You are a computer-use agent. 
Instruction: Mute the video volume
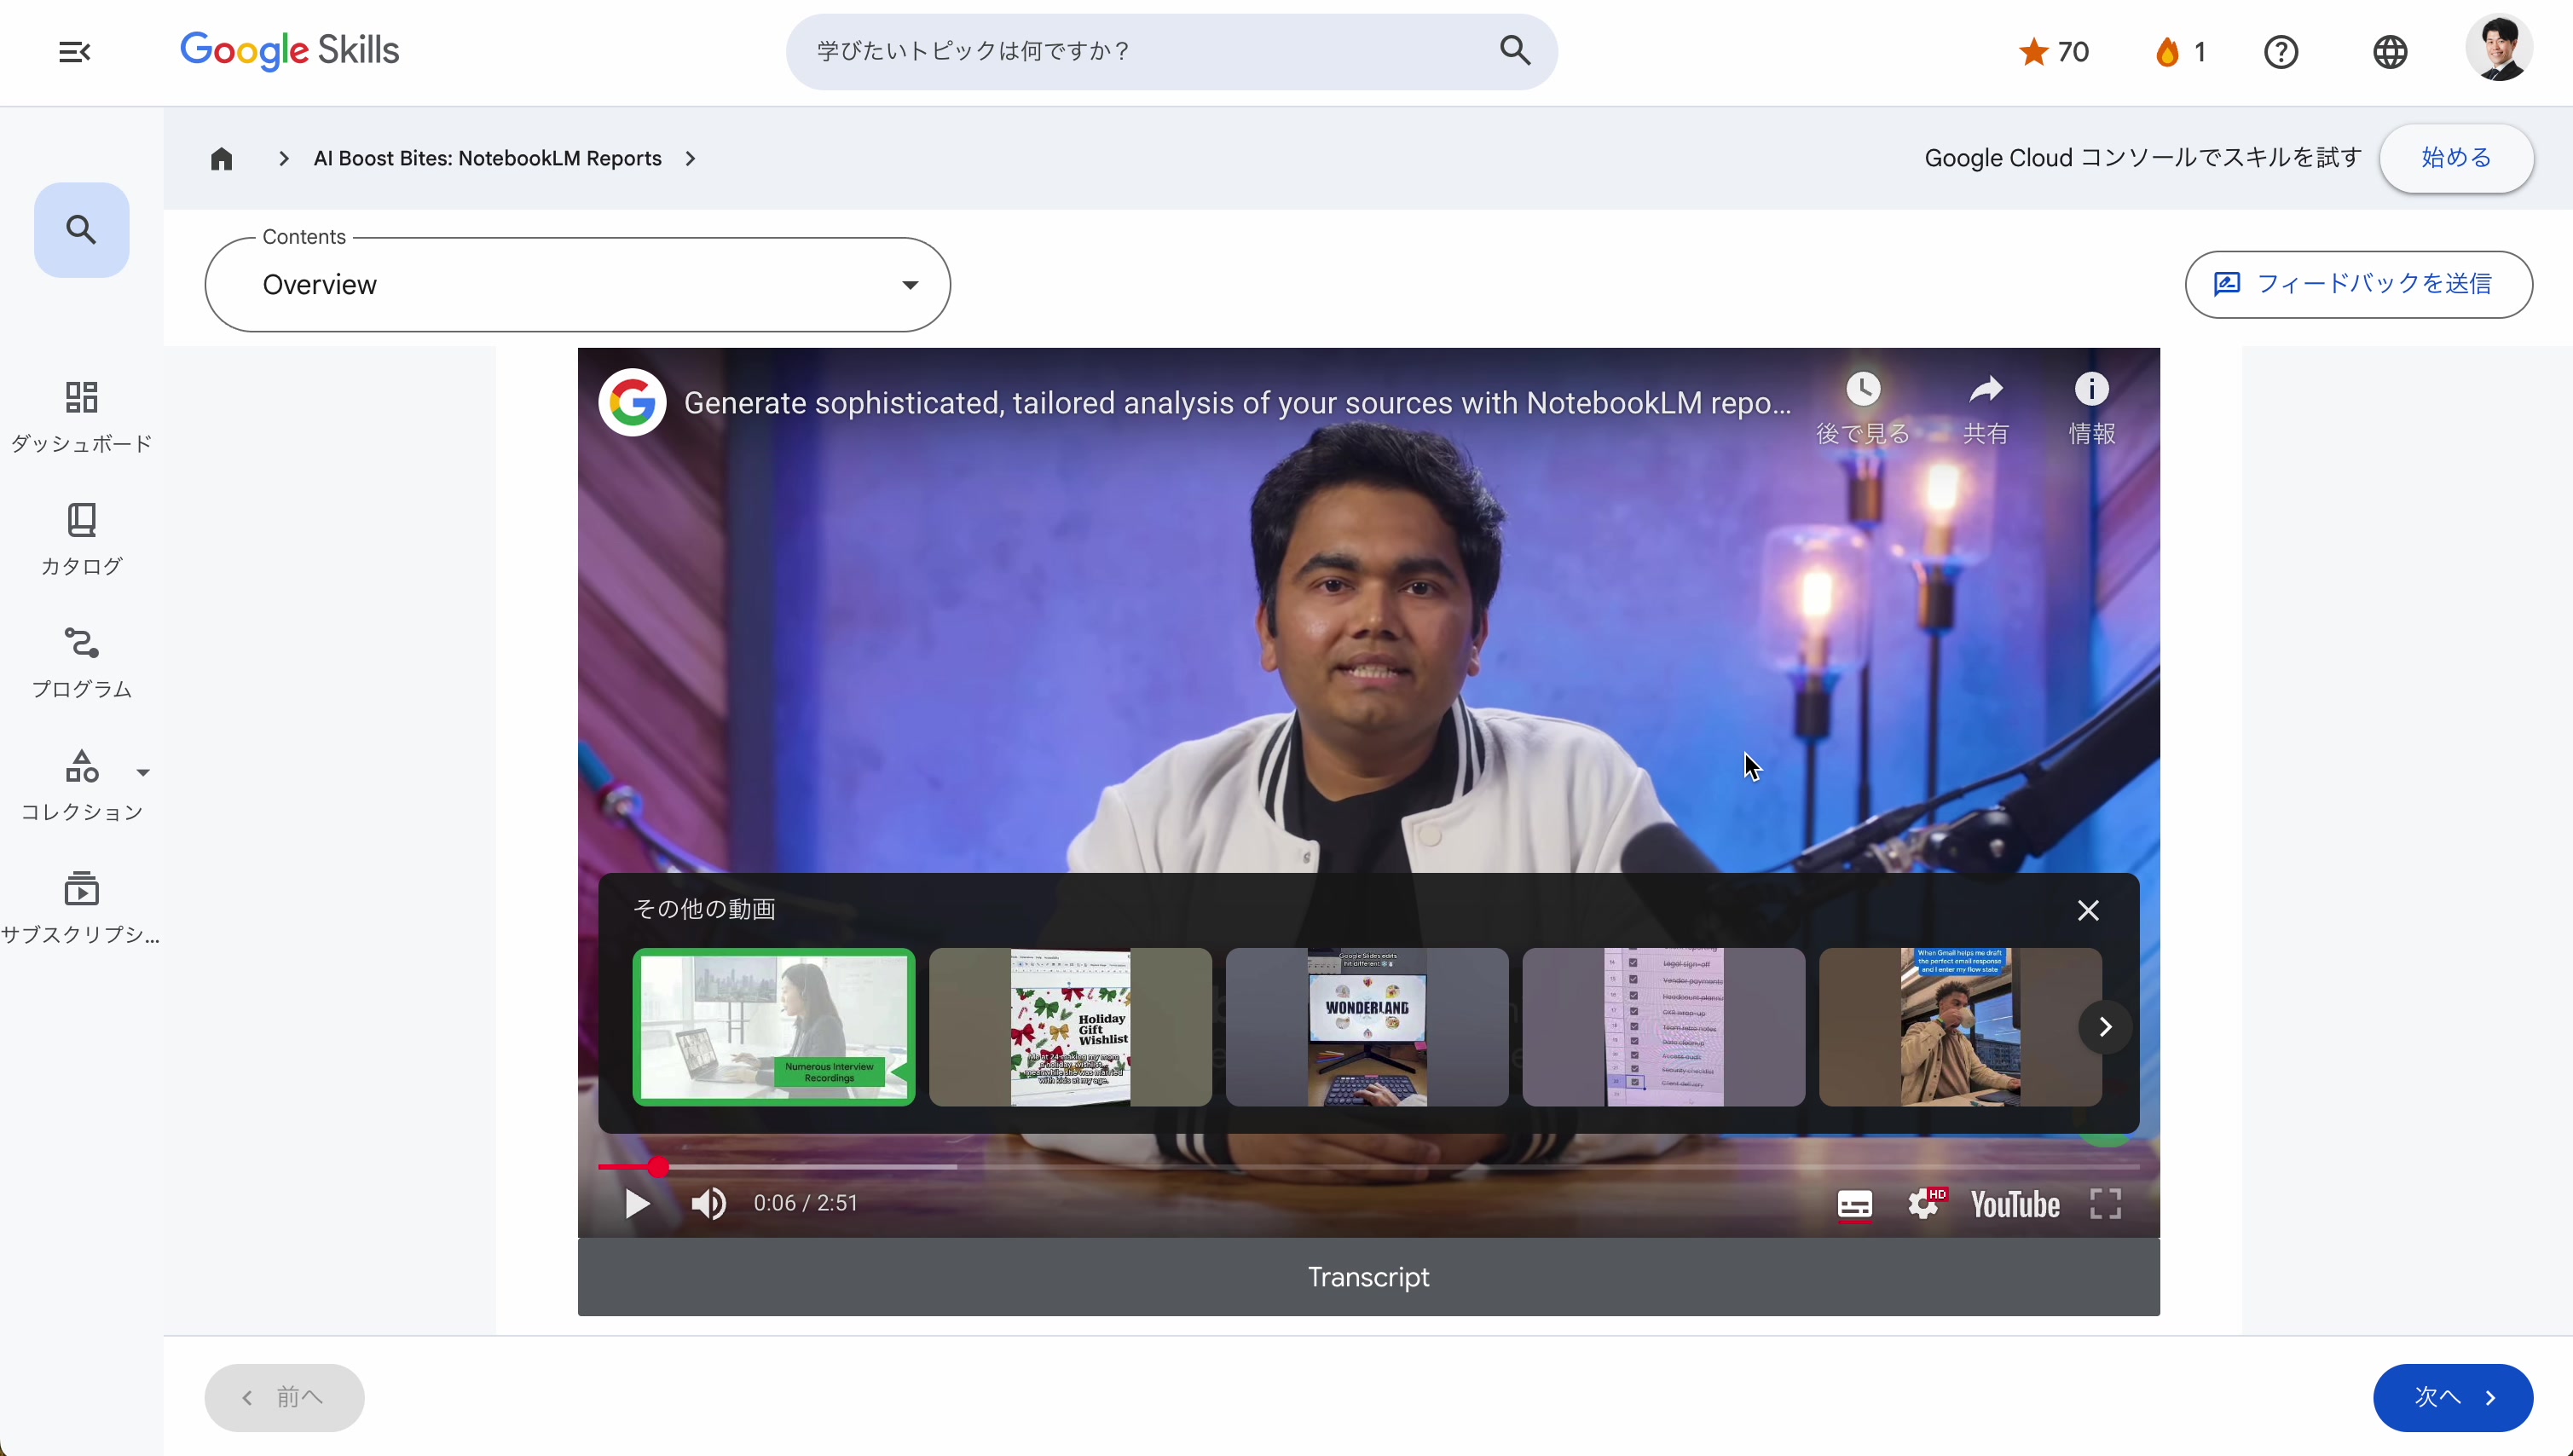[x=708, y=1204]
